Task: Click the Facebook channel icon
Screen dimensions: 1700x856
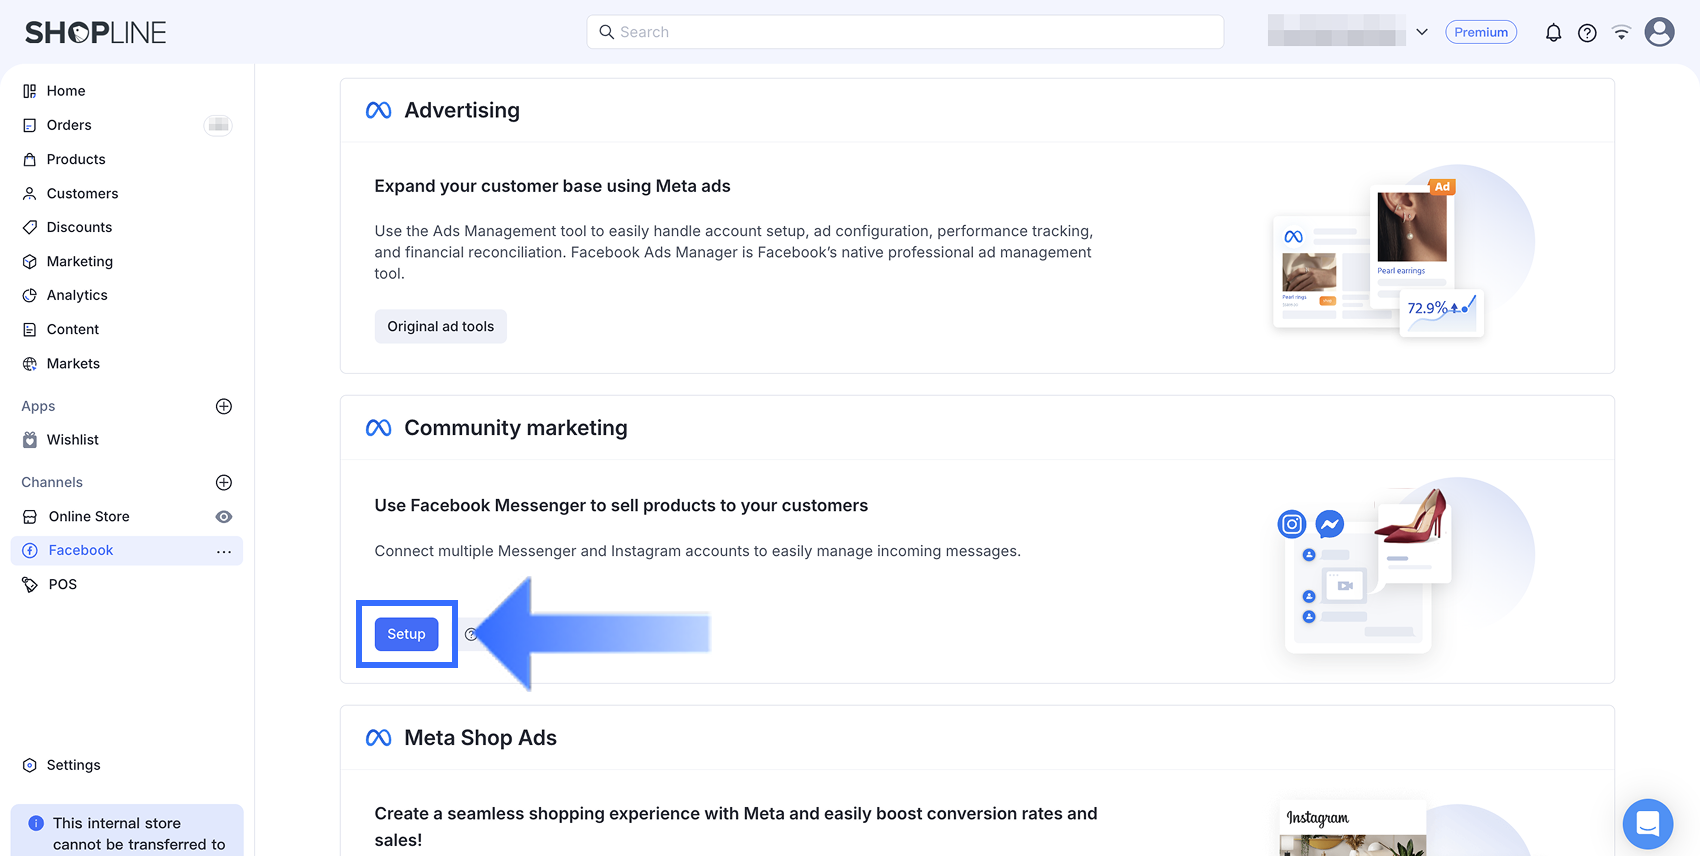Action: tap(30, 551)
